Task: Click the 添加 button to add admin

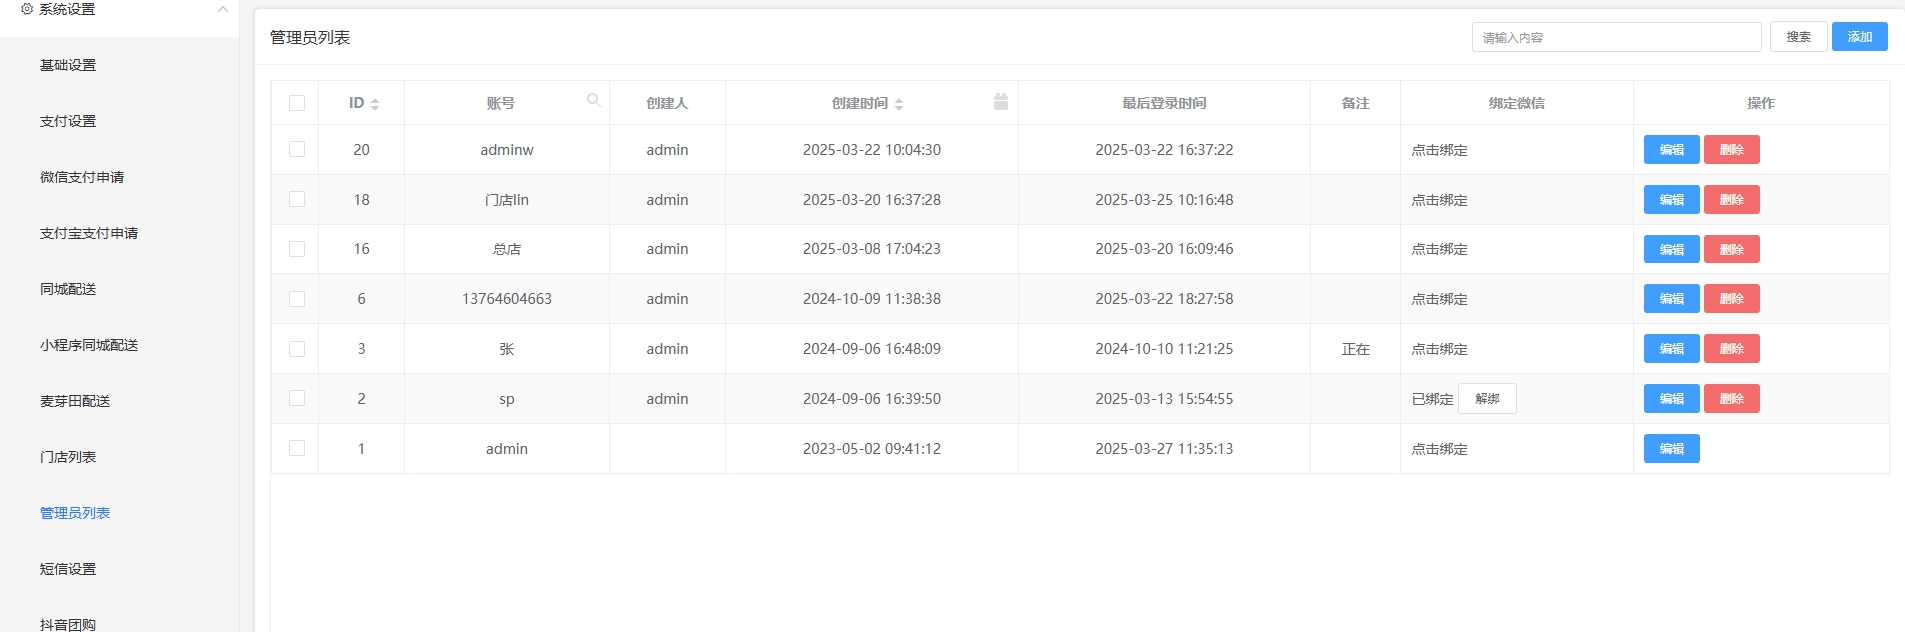Action: [1859, 37]
